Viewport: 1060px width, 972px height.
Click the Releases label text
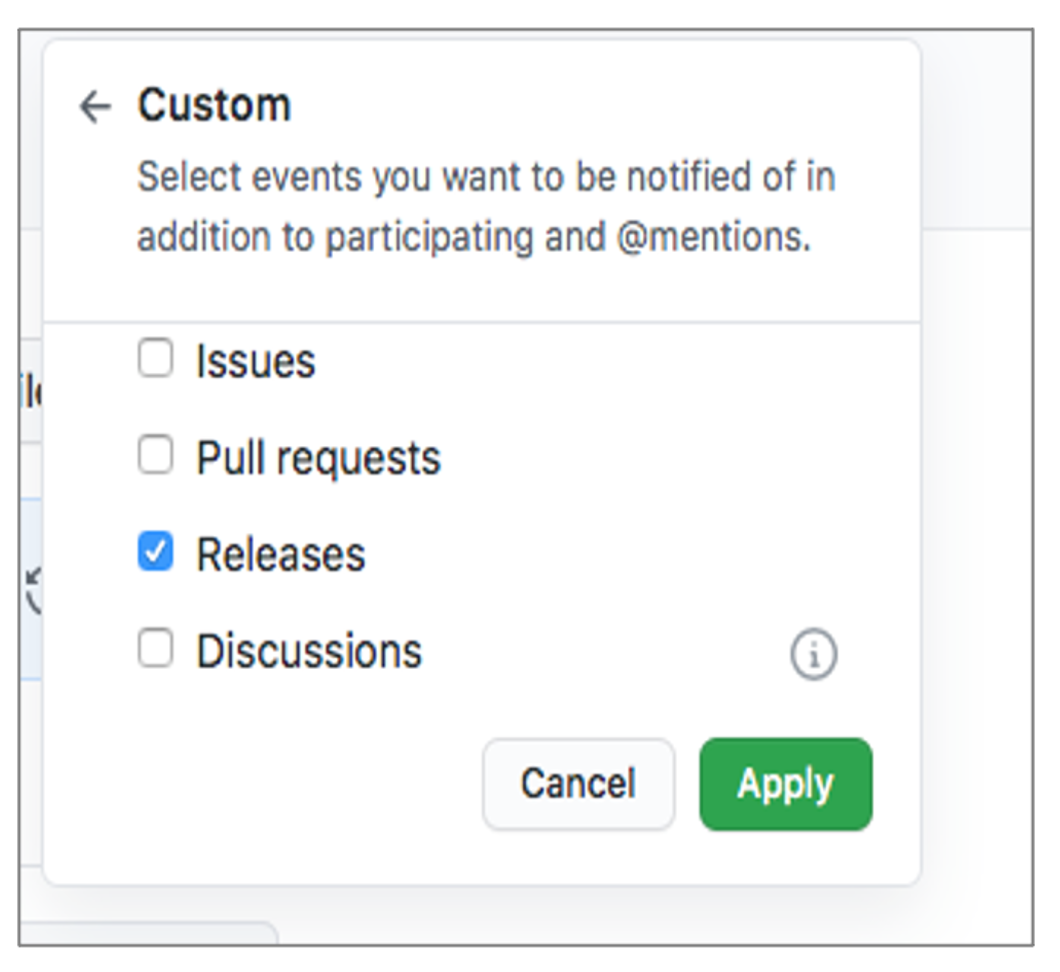tap(281, 555)
